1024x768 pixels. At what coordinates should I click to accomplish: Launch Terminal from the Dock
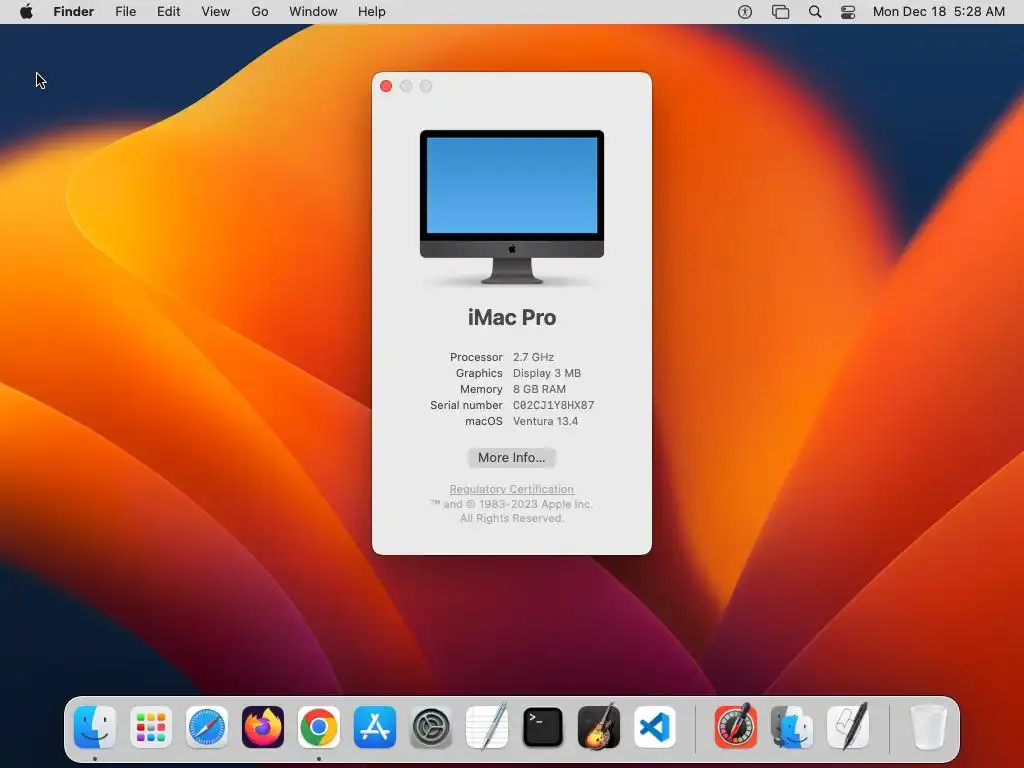tap(543, 727)
